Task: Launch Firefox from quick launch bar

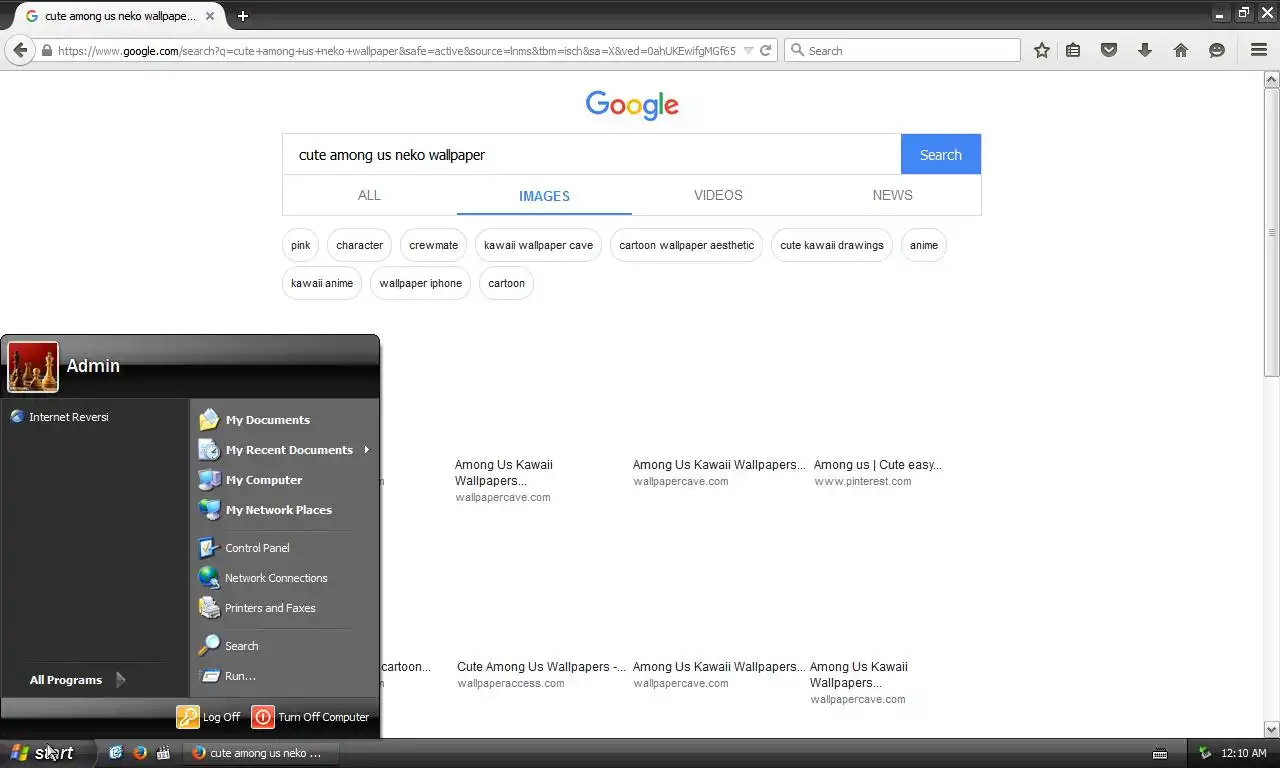Action: [x=139, y=753]
